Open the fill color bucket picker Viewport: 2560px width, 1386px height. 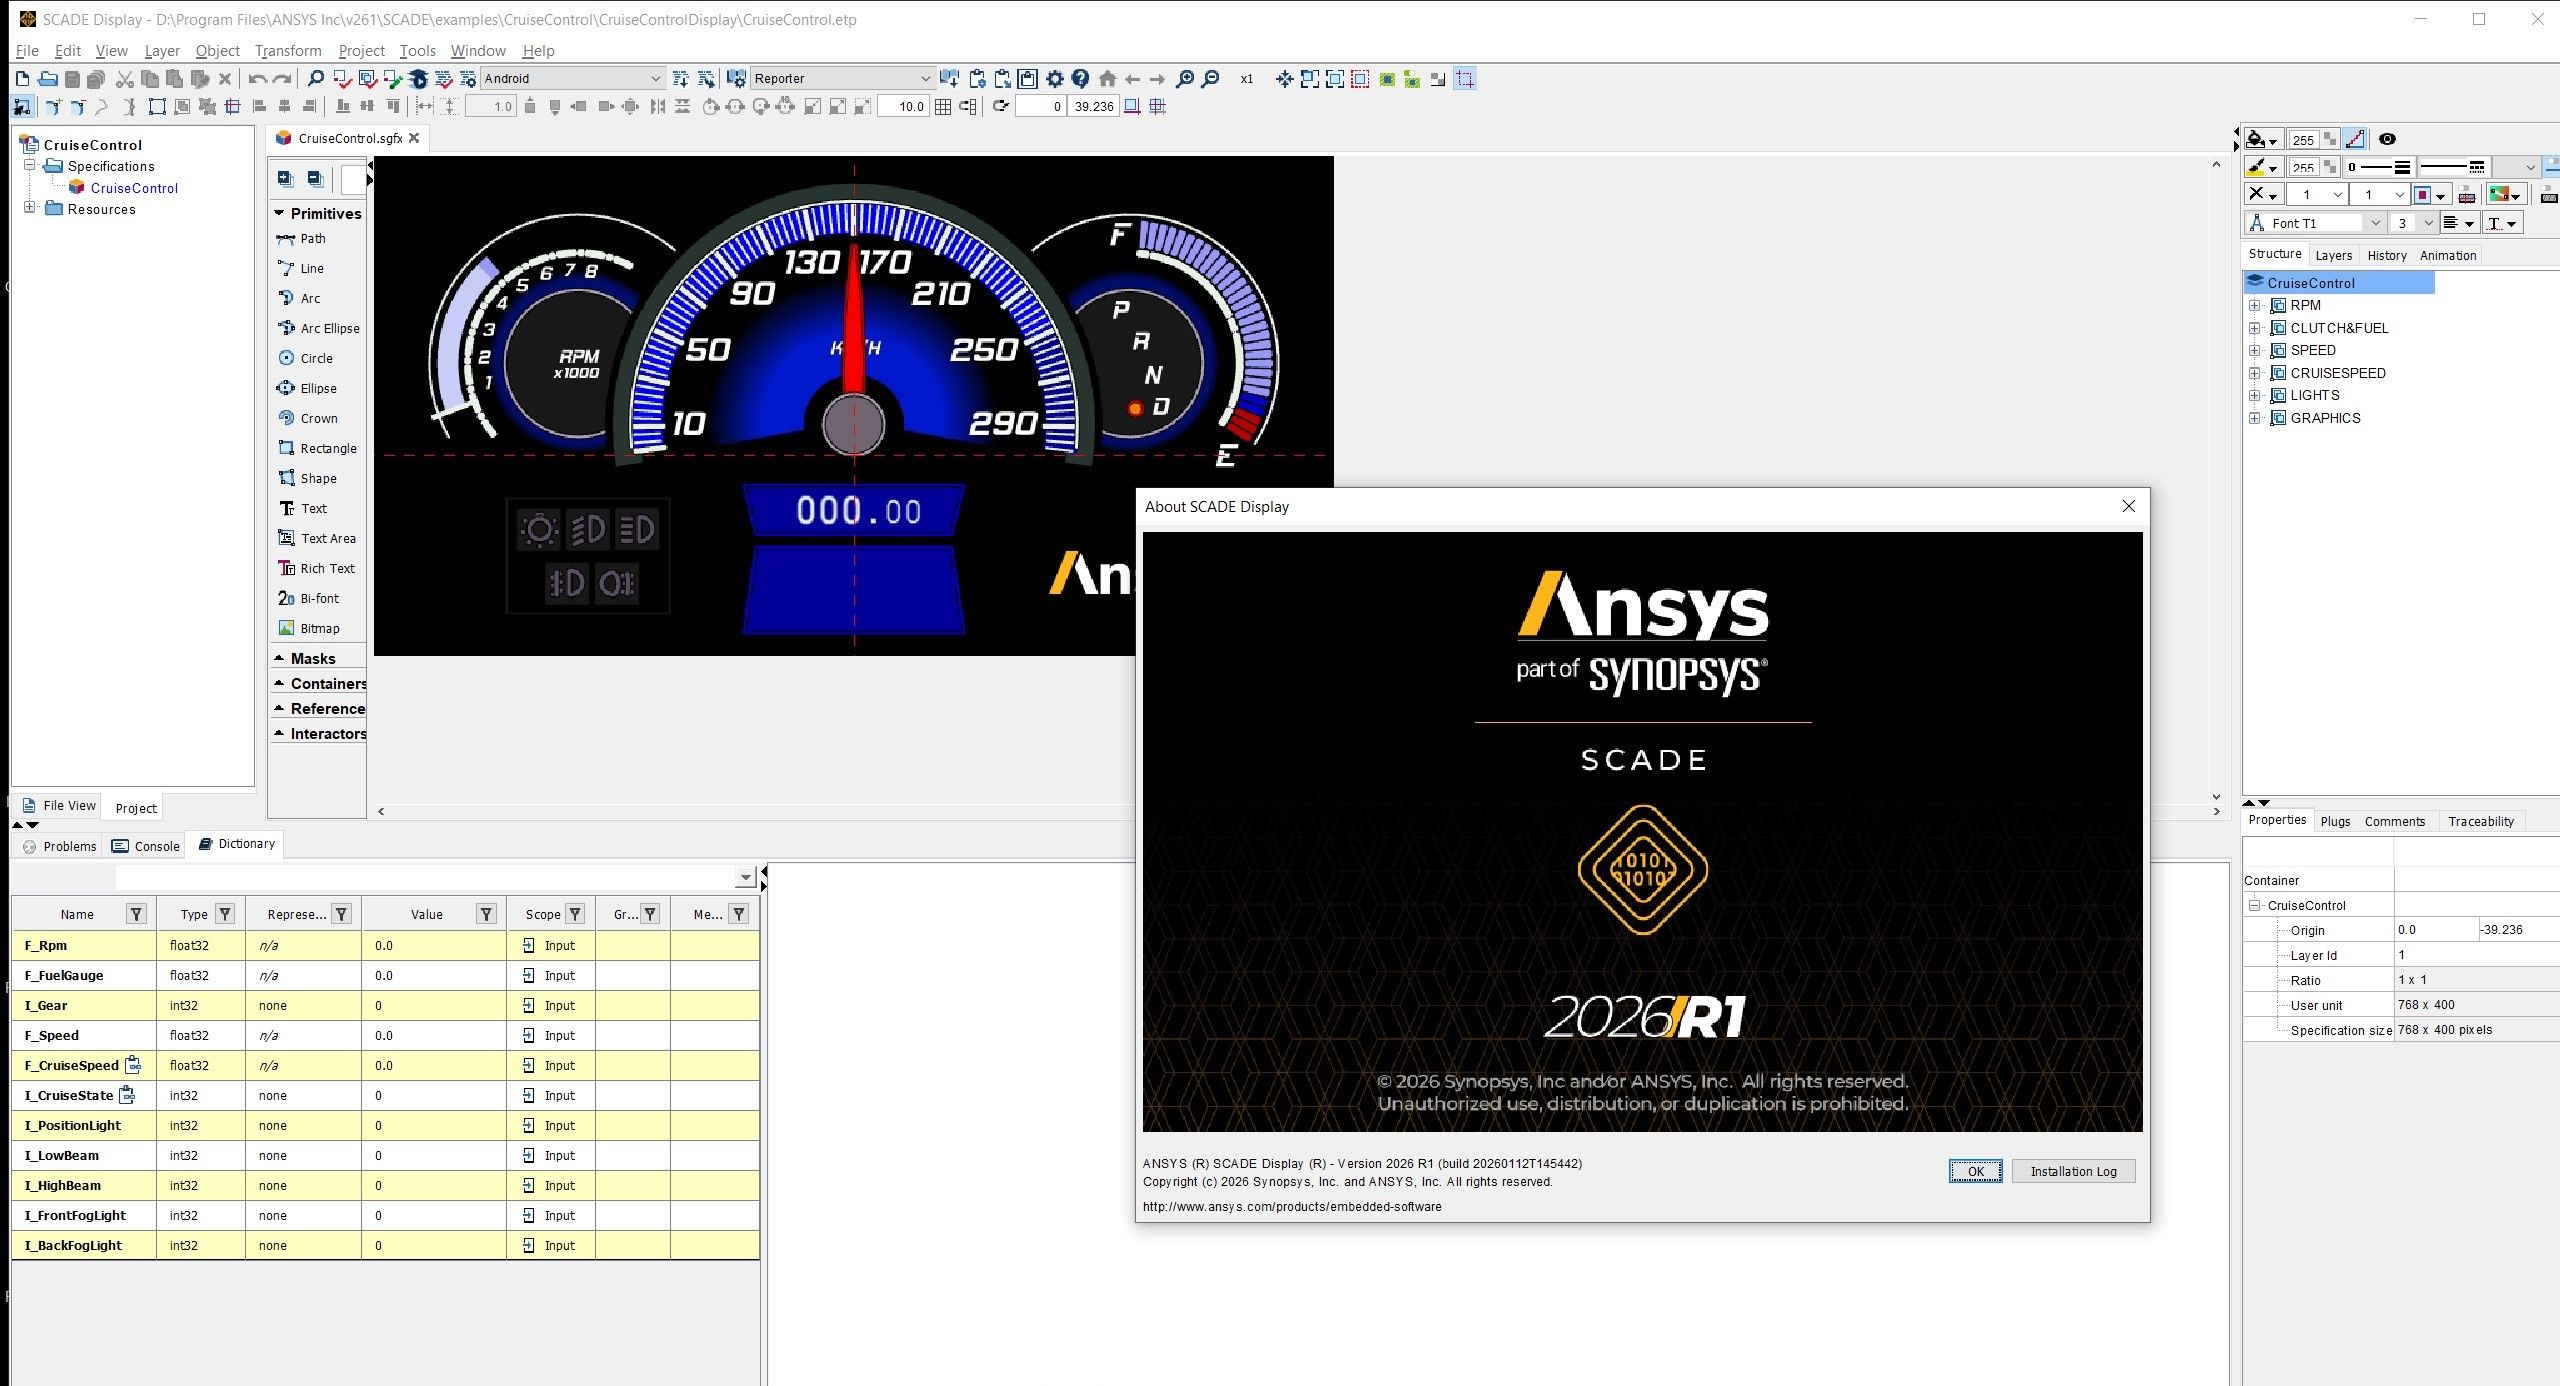(2262, 139)
